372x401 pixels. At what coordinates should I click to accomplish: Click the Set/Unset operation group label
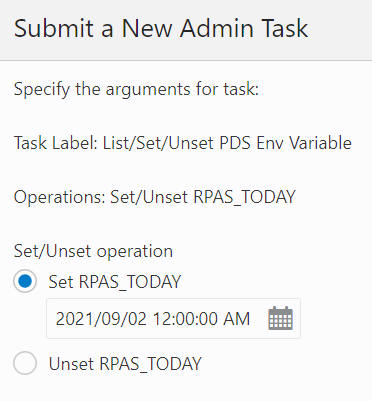tap(93, 251)
